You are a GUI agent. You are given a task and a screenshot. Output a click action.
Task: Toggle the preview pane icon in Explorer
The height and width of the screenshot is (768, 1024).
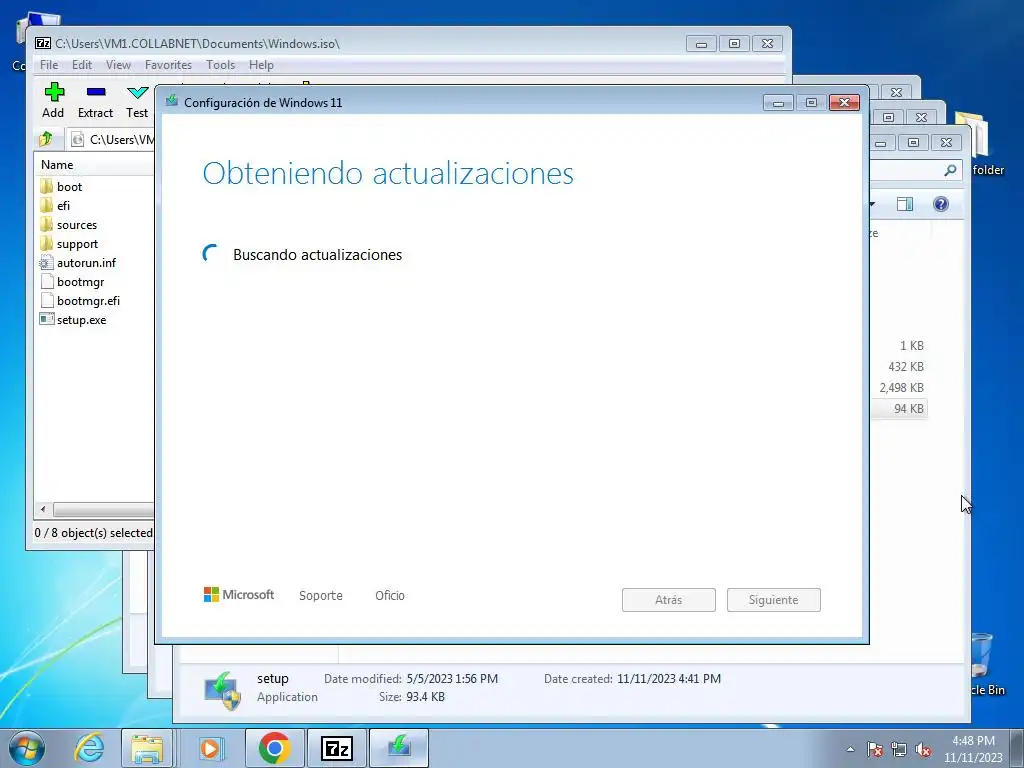point(905,204)
